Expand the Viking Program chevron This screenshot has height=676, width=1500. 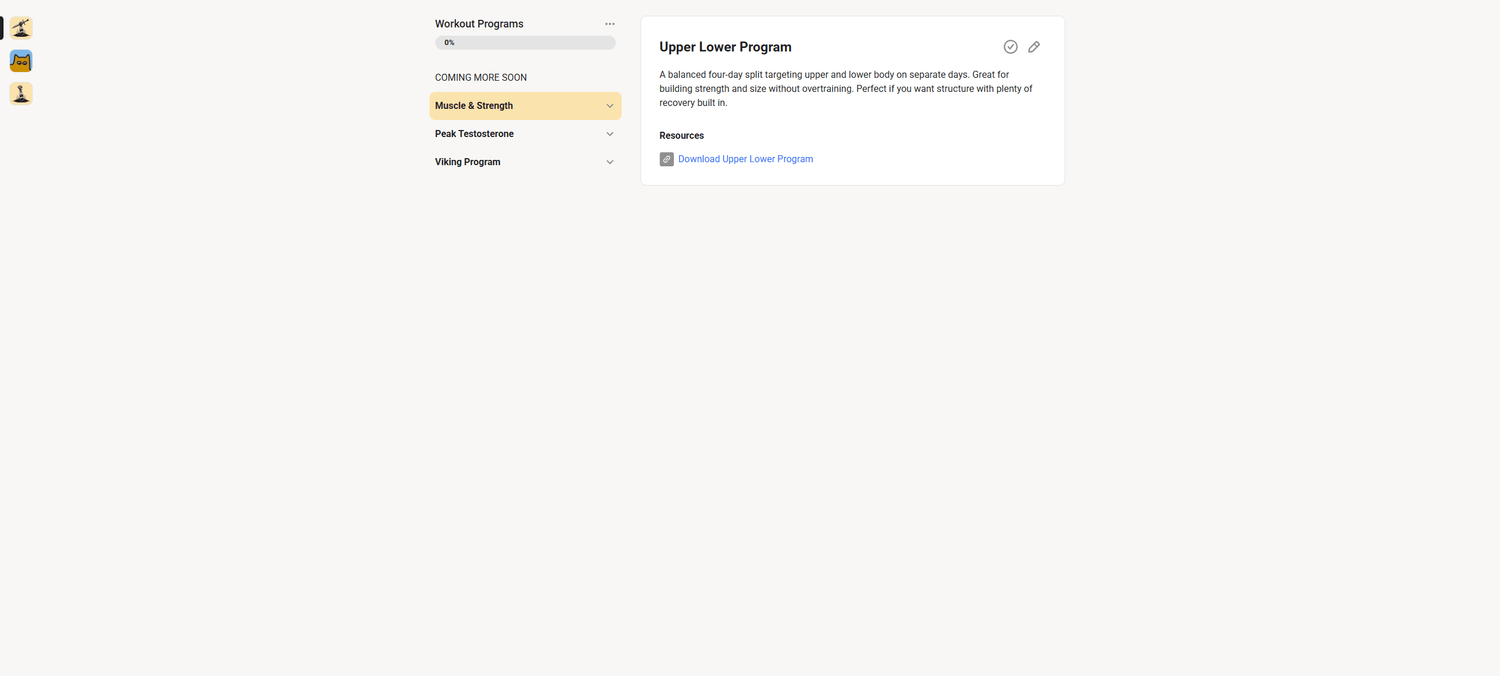coord(610,162)
